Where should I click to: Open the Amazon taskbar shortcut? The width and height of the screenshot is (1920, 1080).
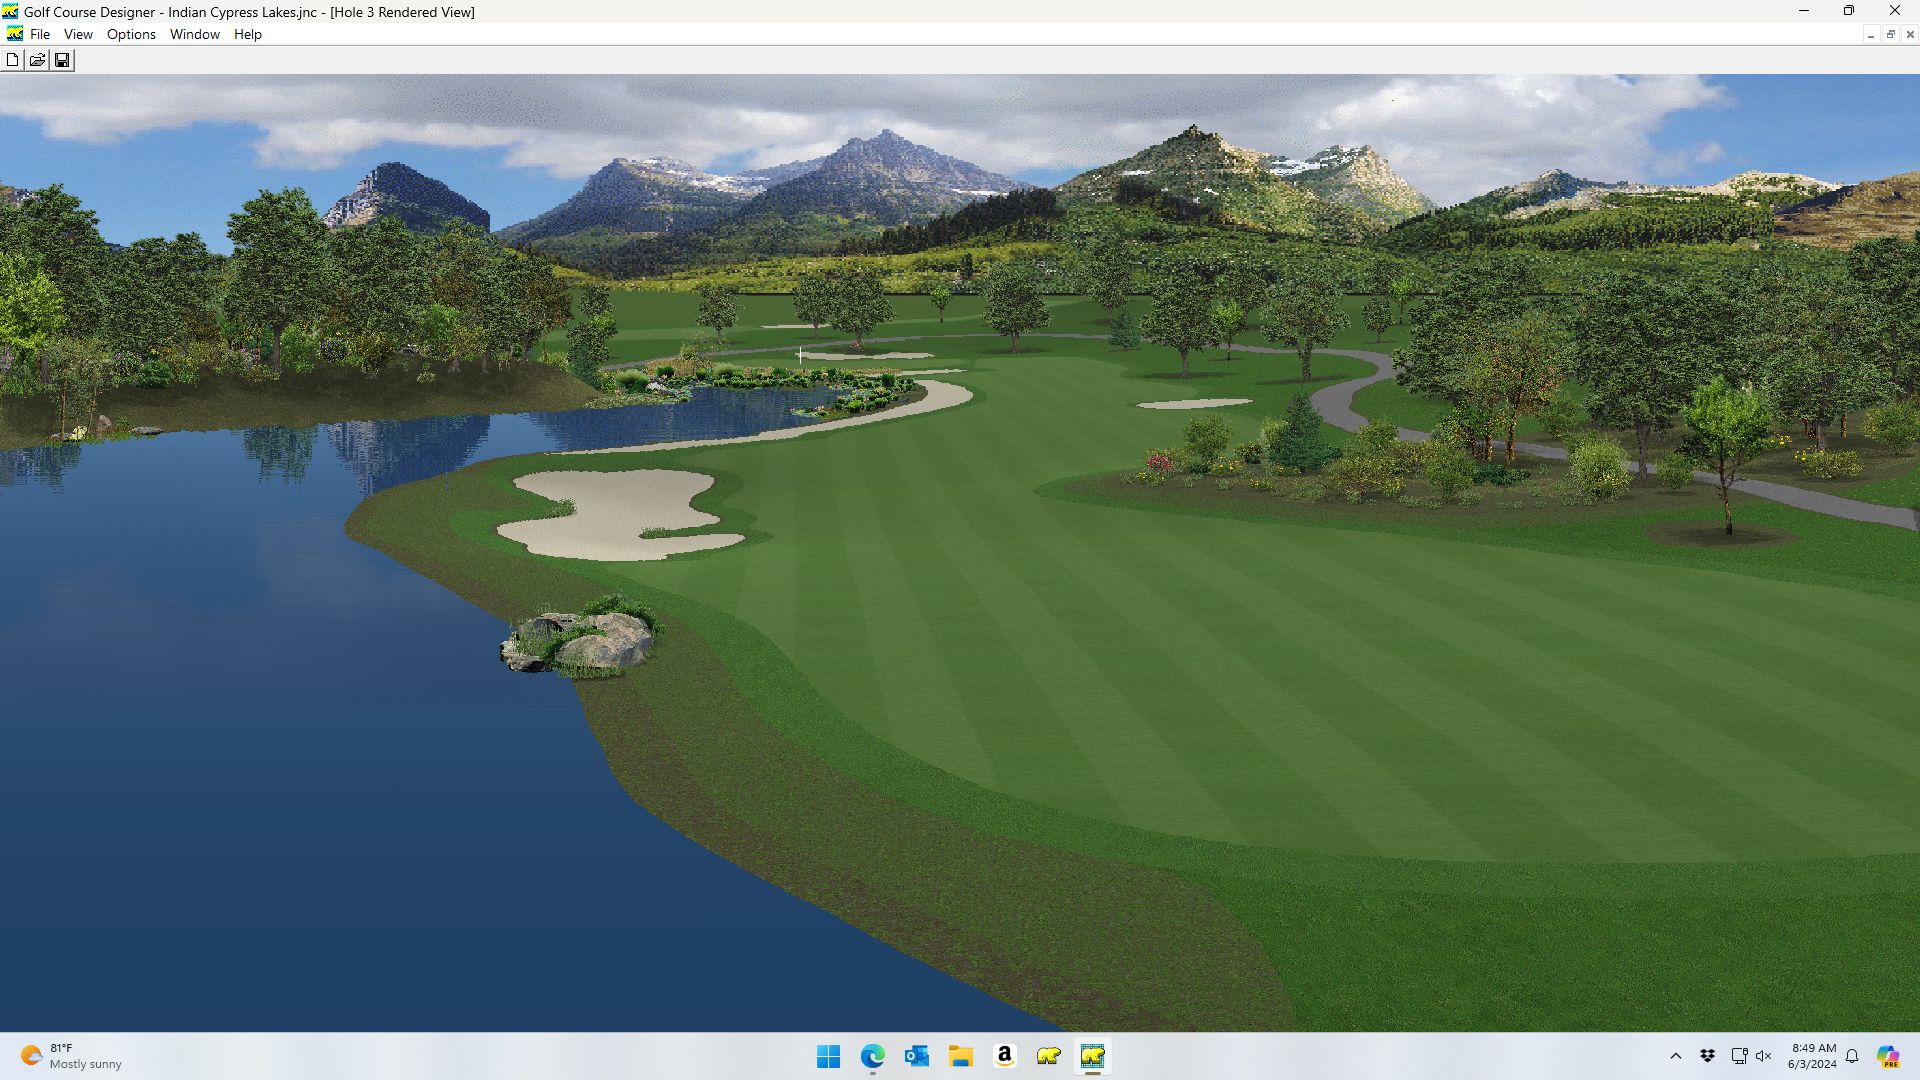tap(1005, 1056)
